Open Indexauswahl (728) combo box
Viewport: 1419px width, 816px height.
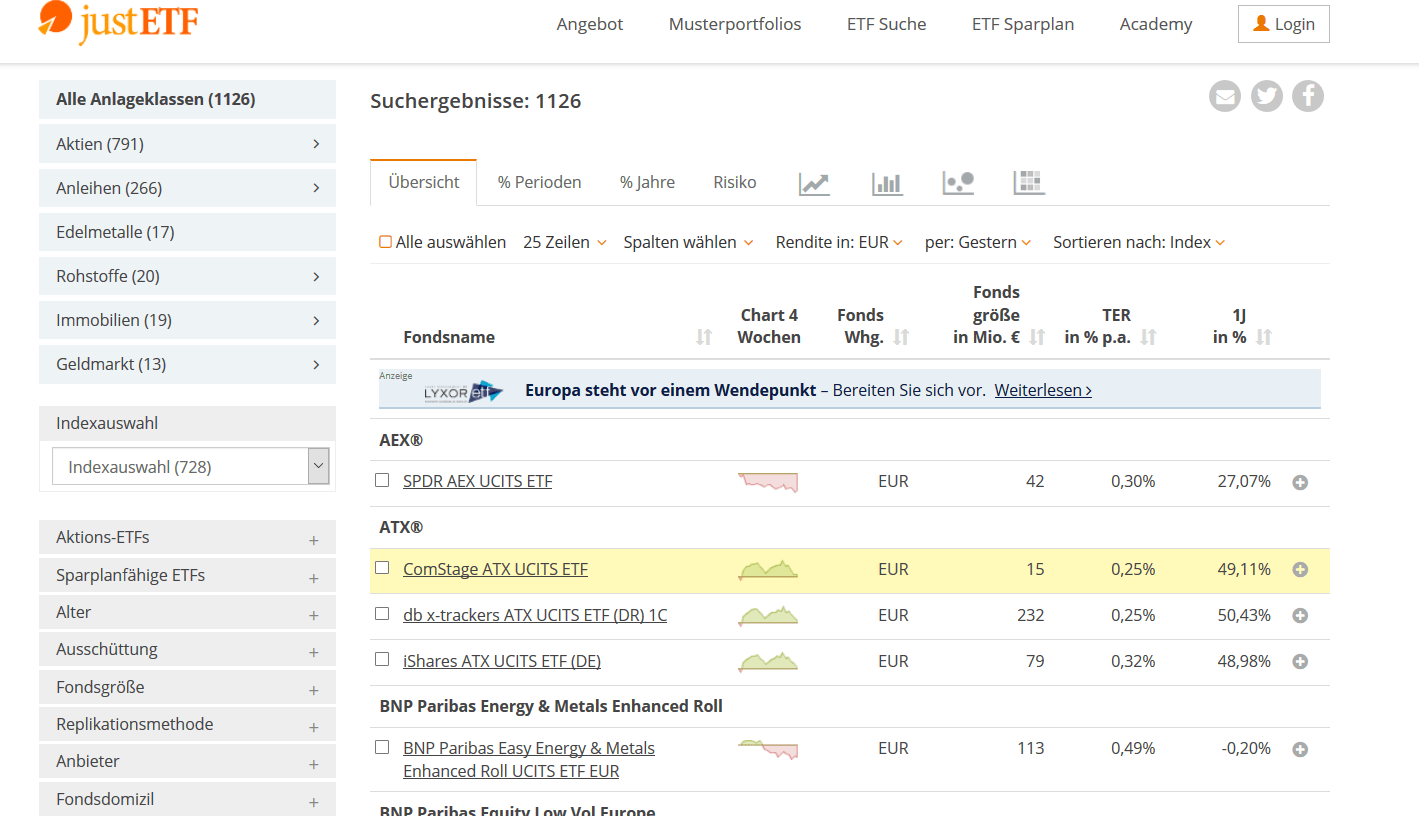click(190, 467)
